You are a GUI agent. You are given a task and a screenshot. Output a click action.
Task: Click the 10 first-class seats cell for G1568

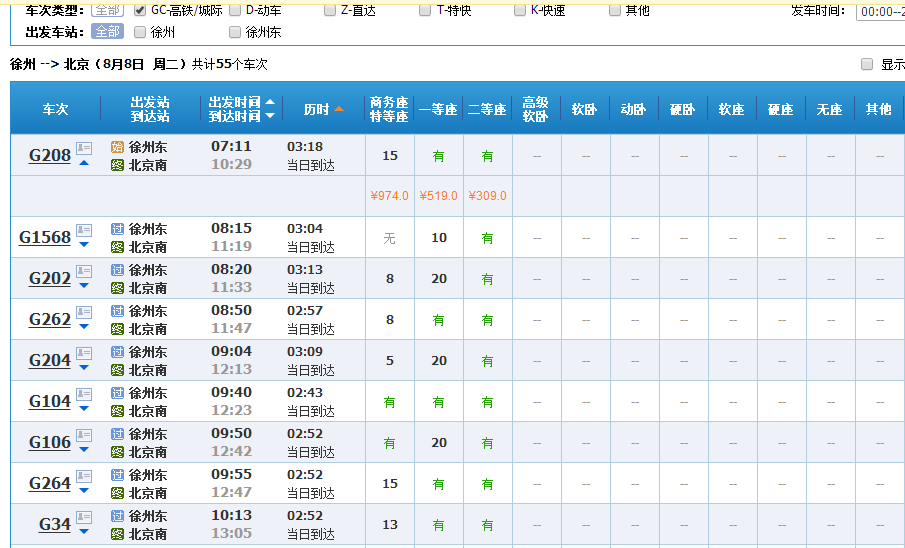coord(439,237)
